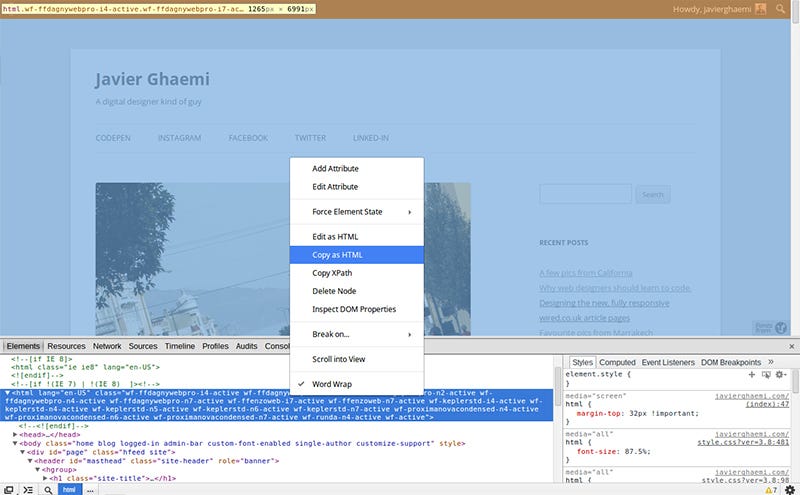Image resolution: width=800 pixels, height=495 pixels.
Task: Switch to the Resources tab
Action: click(x=66, y=346)
